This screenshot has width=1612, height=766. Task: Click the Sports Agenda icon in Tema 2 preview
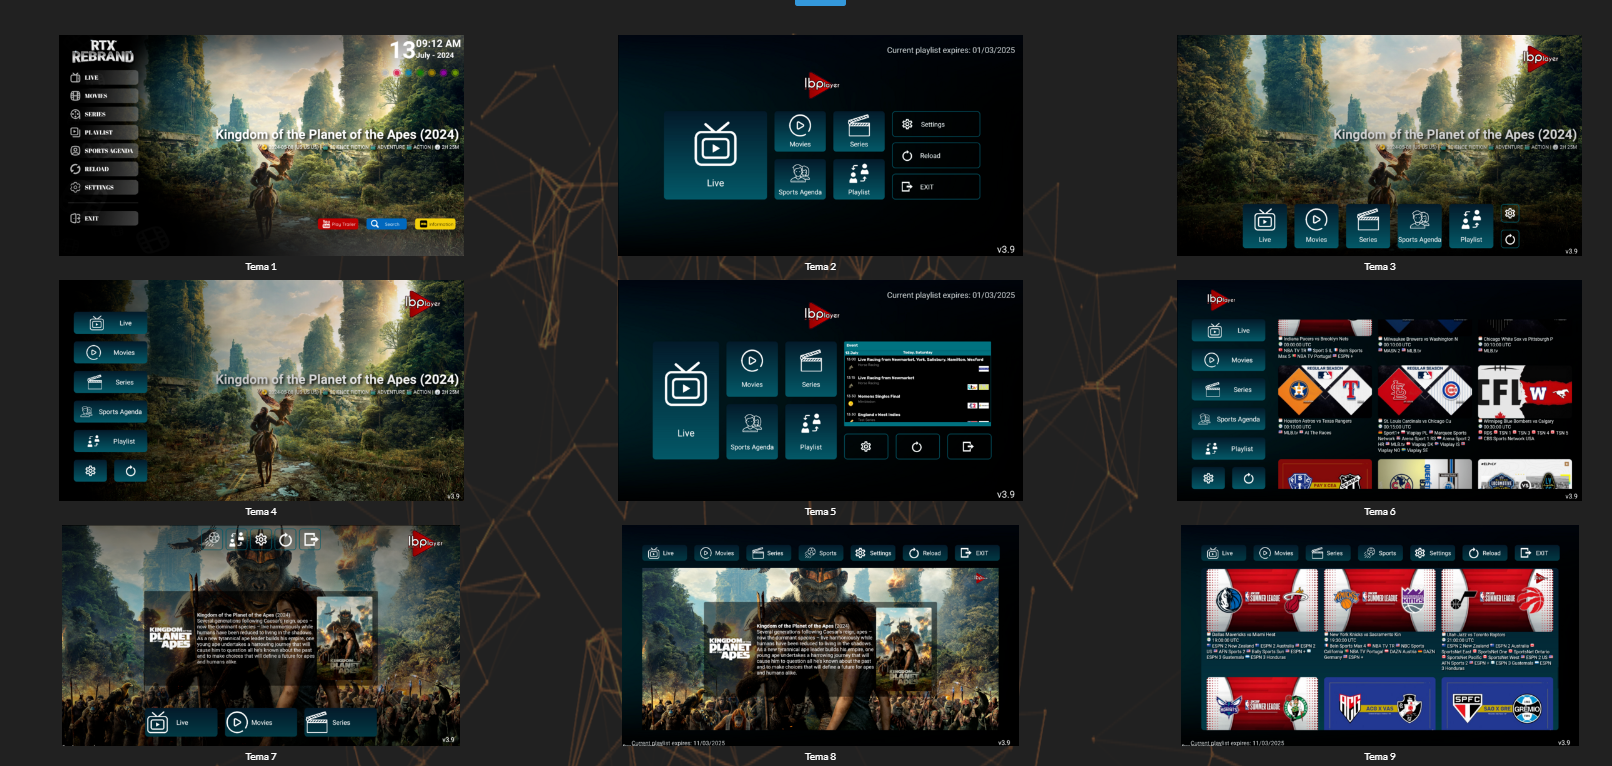[800, 174]
